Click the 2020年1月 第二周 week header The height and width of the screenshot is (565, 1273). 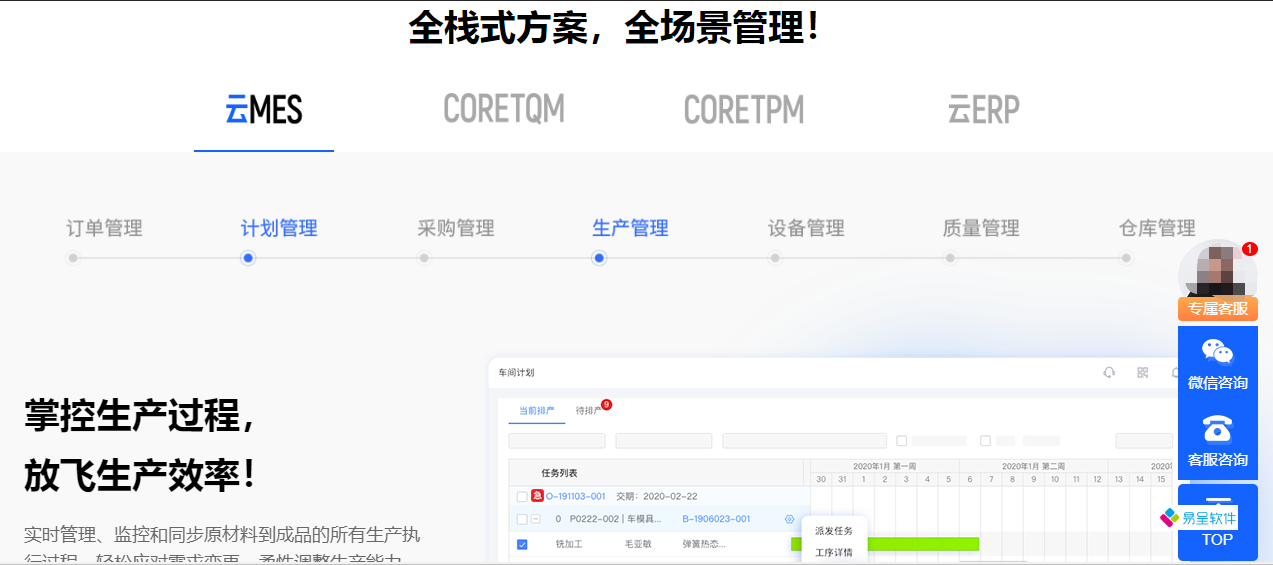pyautogui.click(x=1033, y=466)
